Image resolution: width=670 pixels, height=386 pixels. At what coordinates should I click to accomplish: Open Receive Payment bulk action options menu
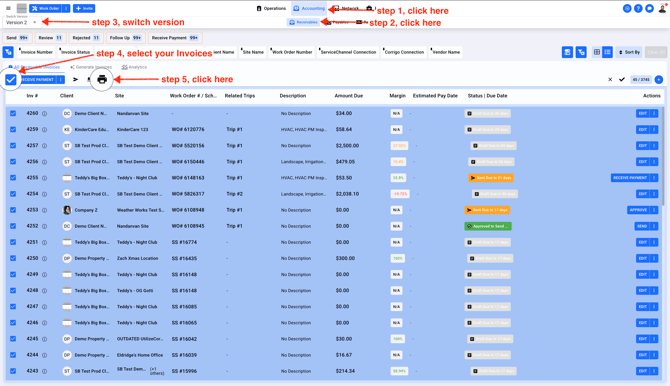tap(61, 80)
